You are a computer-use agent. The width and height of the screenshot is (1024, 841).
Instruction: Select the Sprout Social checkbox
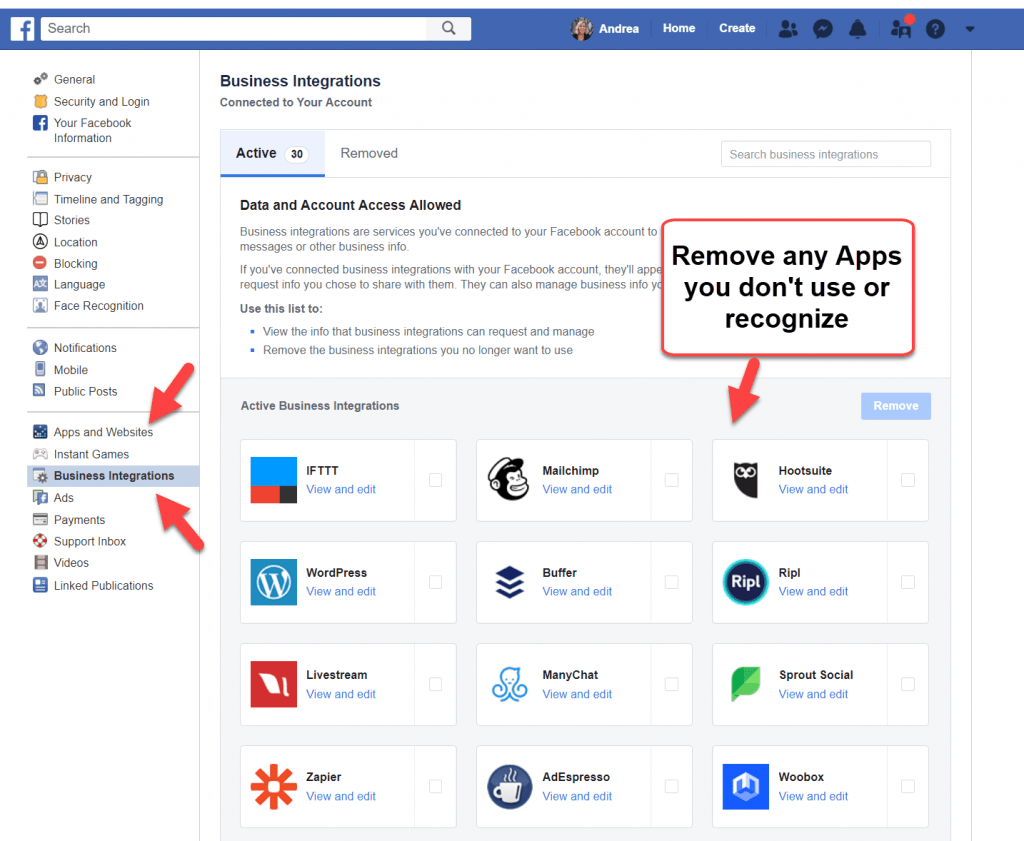(x=908, y=684)
